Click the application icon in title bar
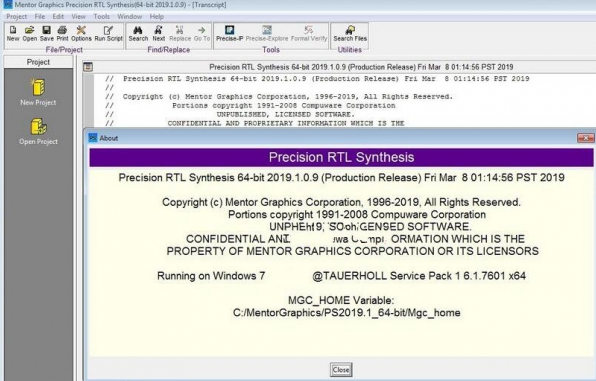 pyautogui.click(x=7, y=5)
